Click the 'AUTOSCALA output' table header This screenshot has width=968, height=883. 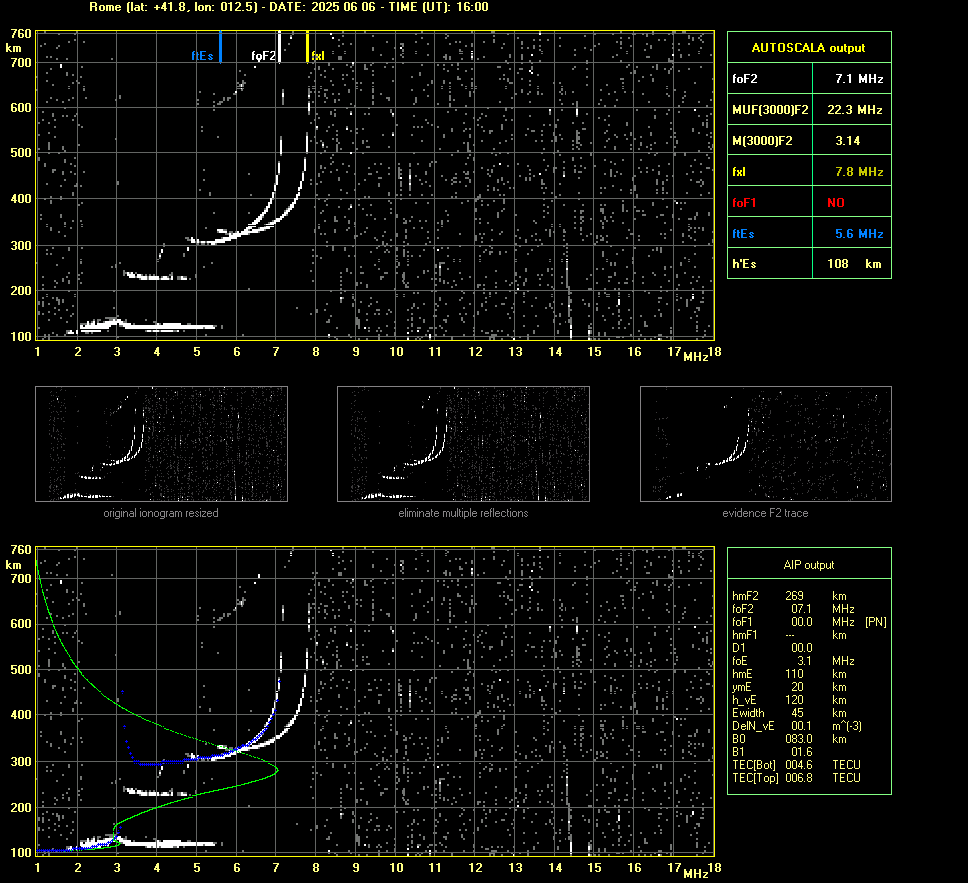[x=809, y=48]
